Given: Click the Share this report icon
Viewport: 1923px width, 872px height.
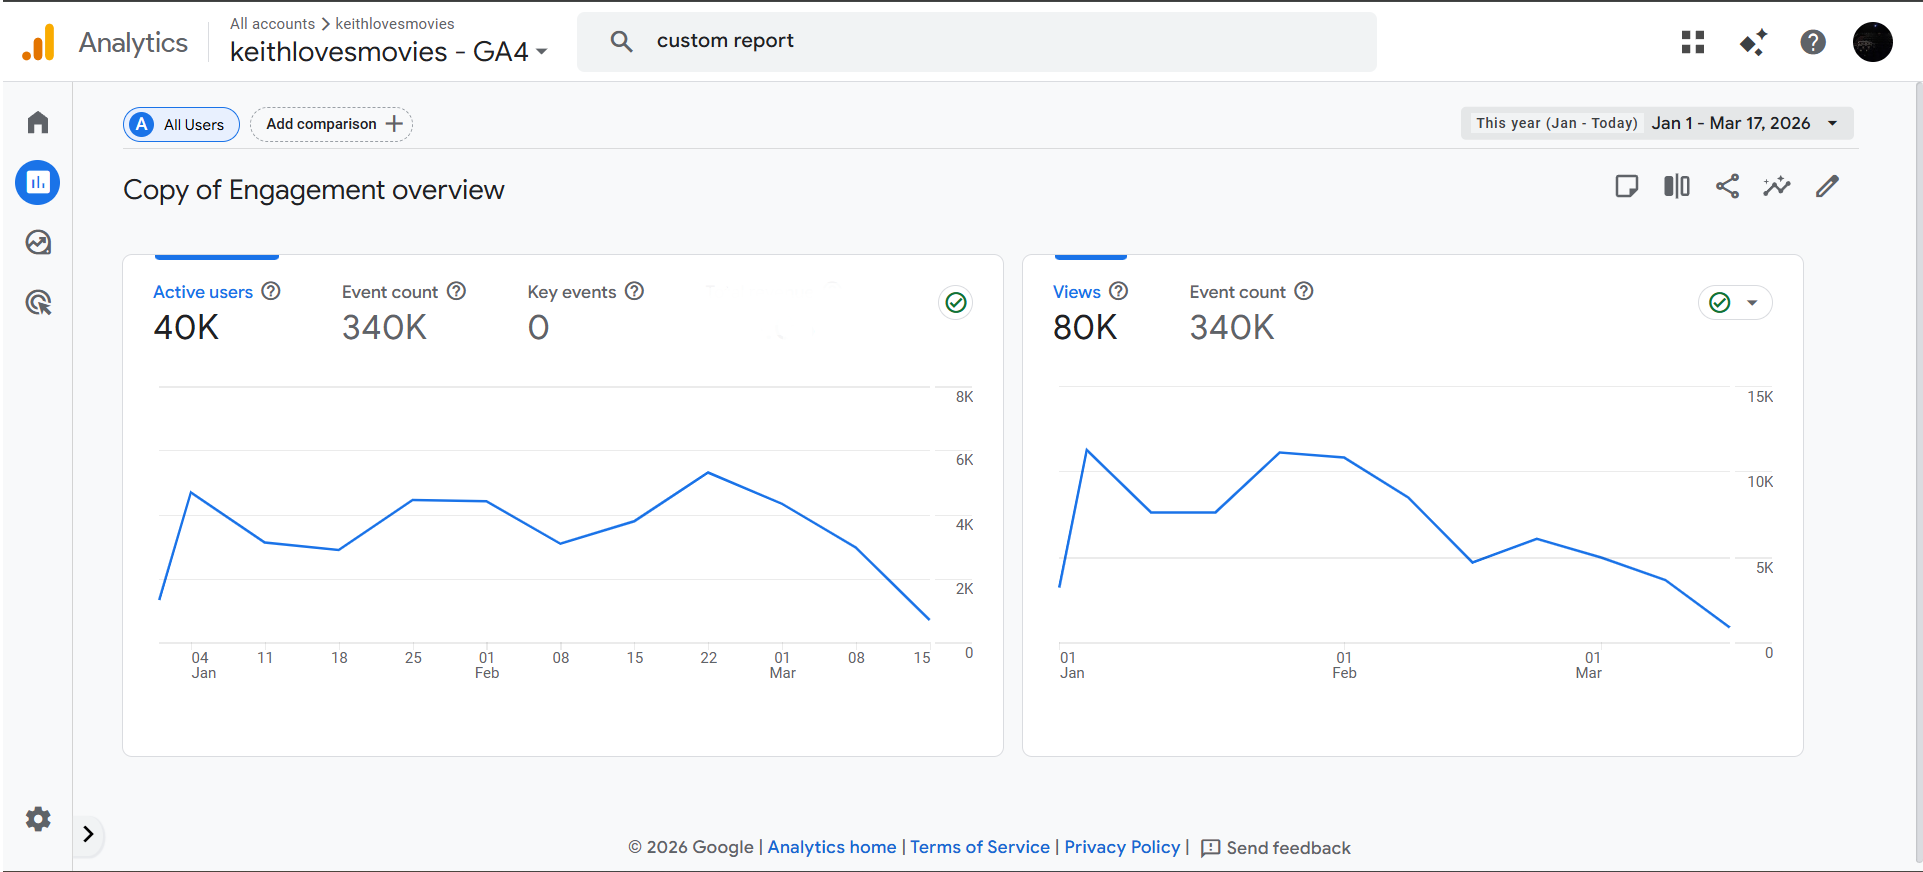Looking at the screenshot, I should [1727, 186].
